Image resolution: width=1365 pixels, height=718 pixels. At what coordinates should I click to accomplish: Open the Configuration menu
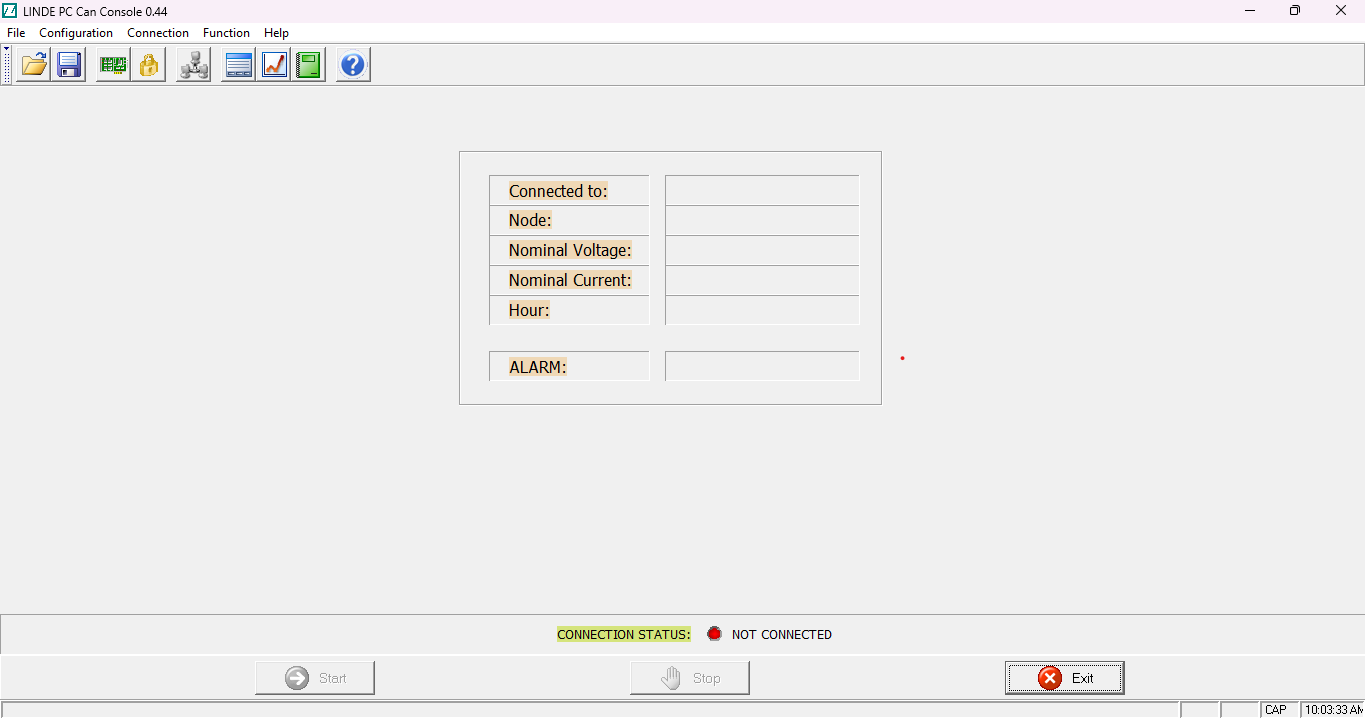[76, 33]
